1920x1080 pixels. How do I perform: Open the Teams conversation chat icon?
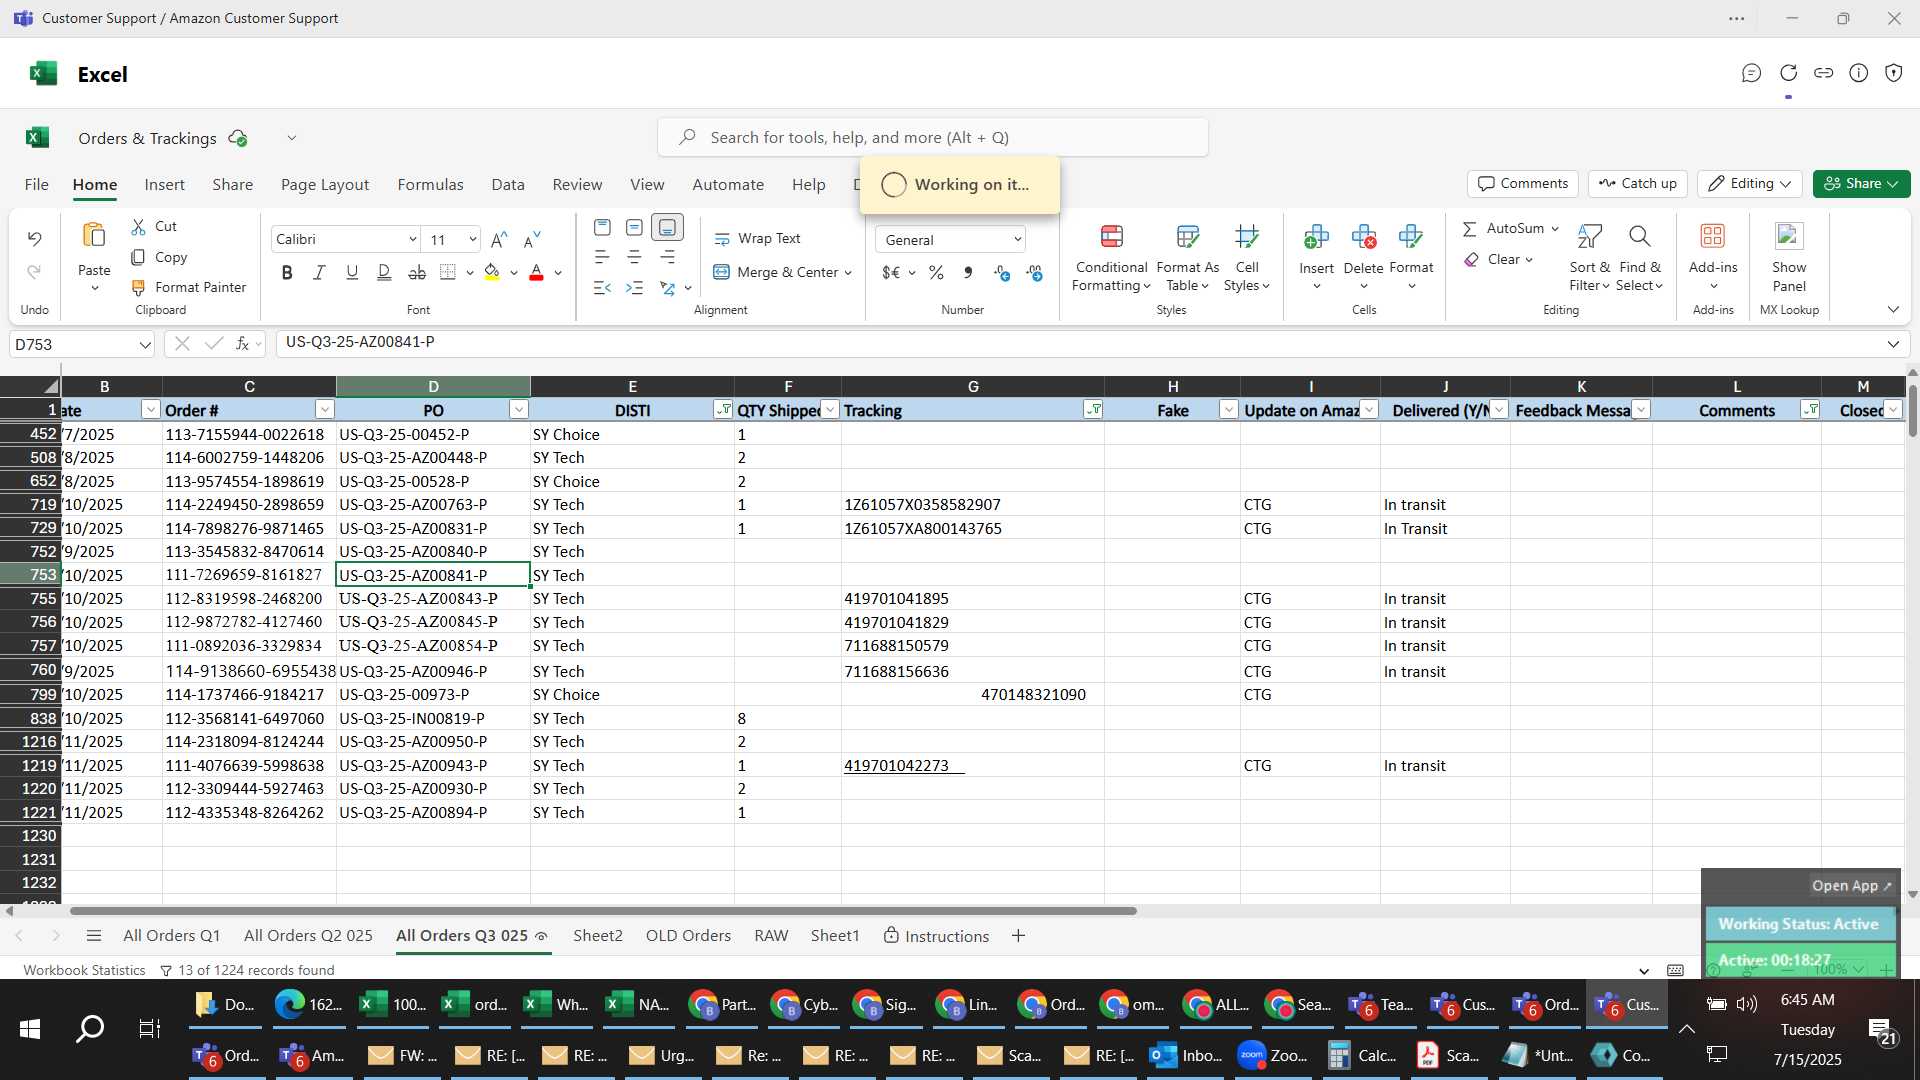click(1751, 73)
